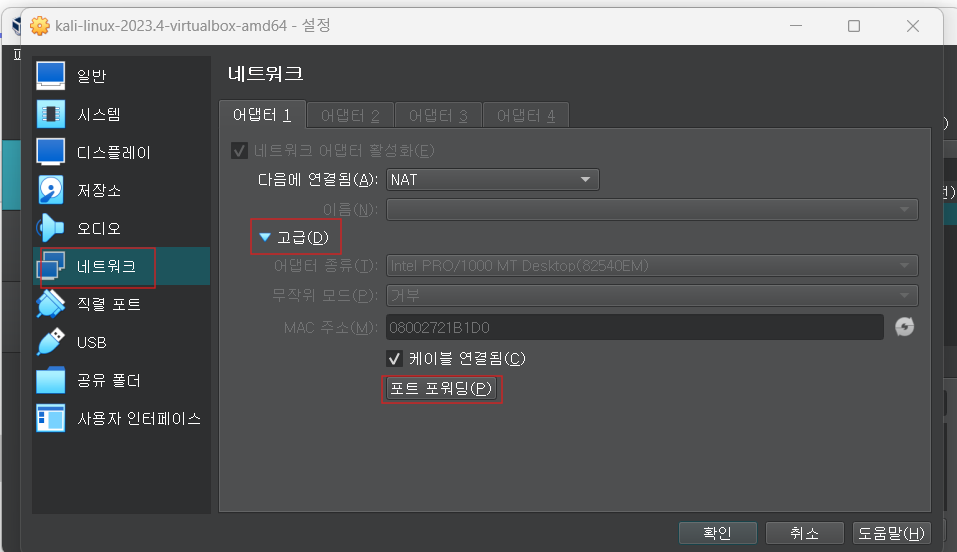Image resolution: width=957 pixels, height=552 pixels.
Task: Select 오디오 label in settings list
Action: [99, 228]
